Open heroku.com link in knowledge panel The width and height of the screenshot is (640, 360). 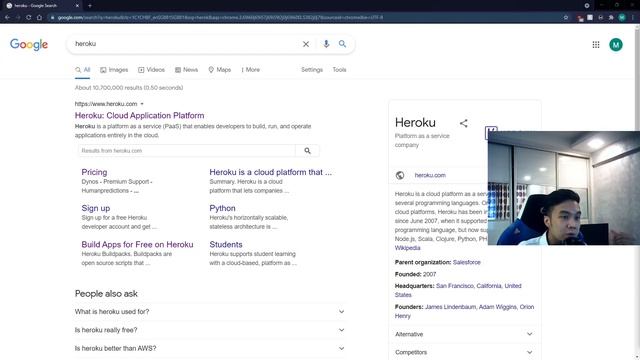[430, 175]
